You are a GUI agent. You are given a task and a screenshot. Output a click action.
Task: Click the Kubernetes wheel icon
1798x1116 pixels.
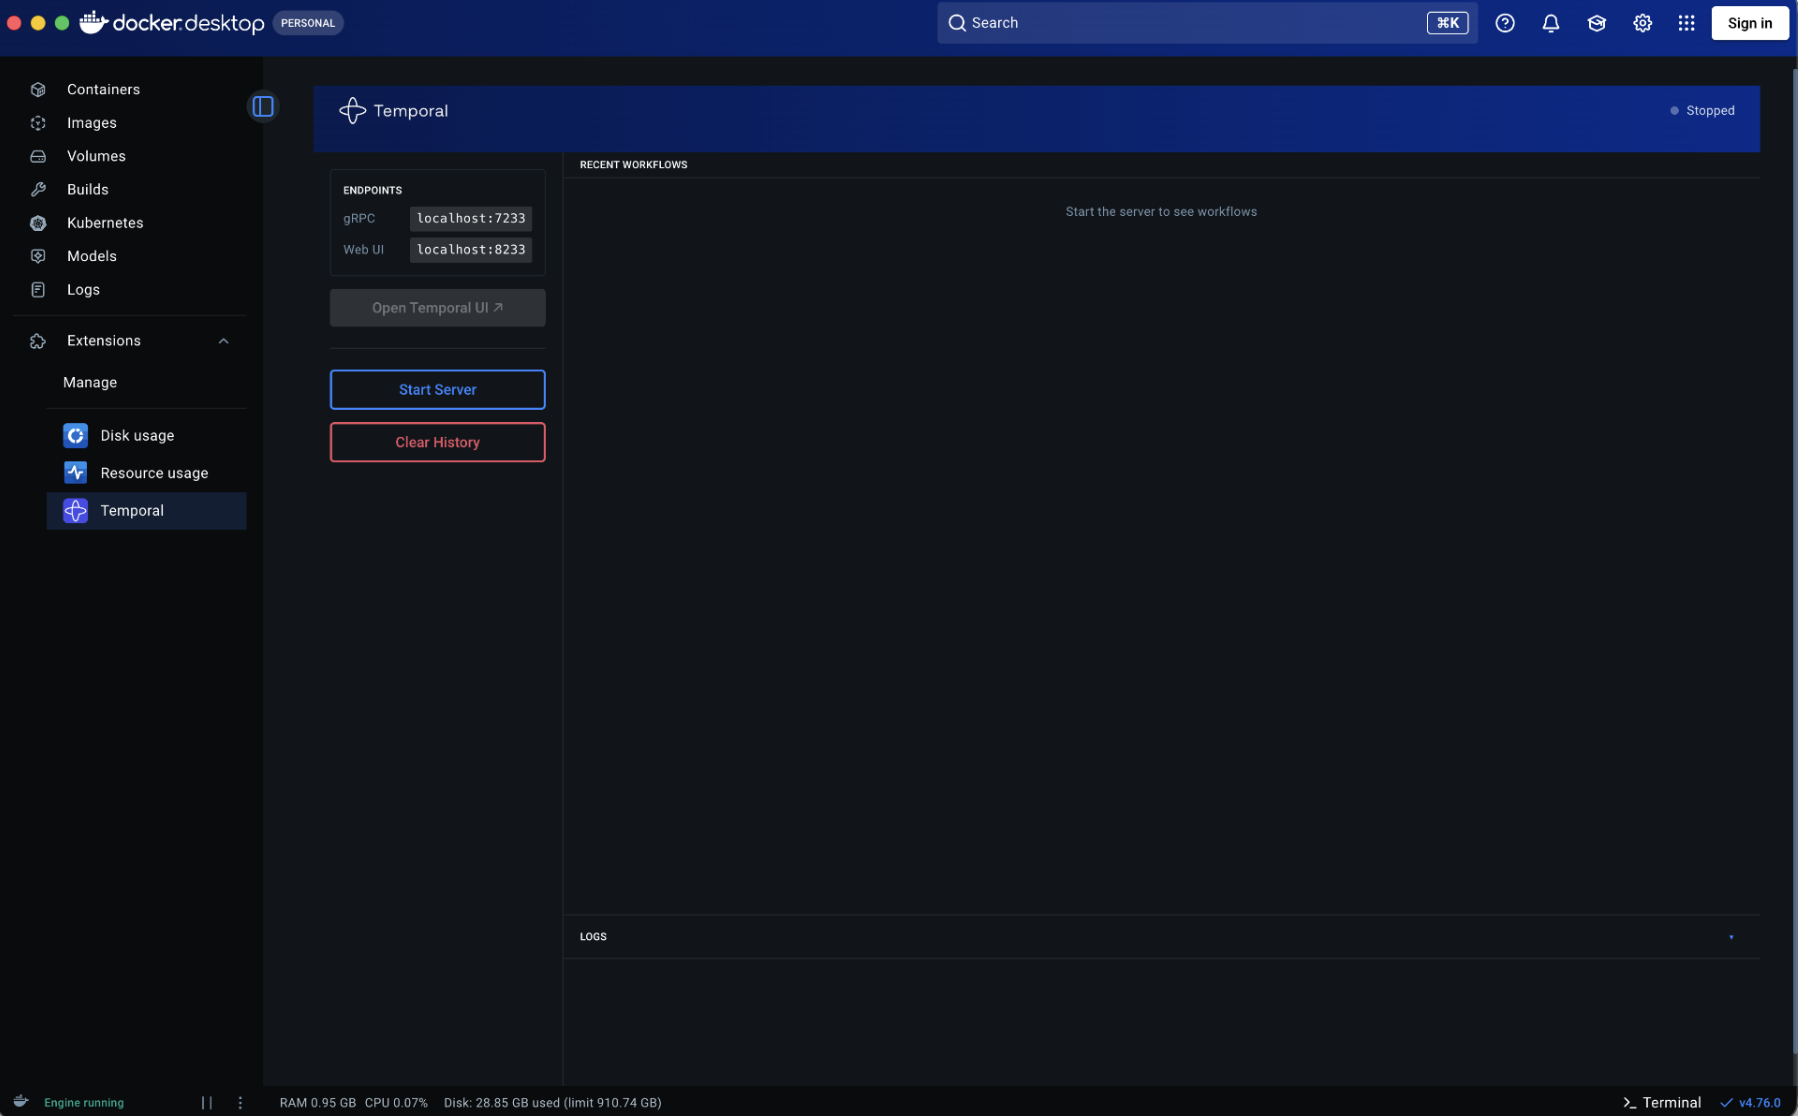point(38,222)
